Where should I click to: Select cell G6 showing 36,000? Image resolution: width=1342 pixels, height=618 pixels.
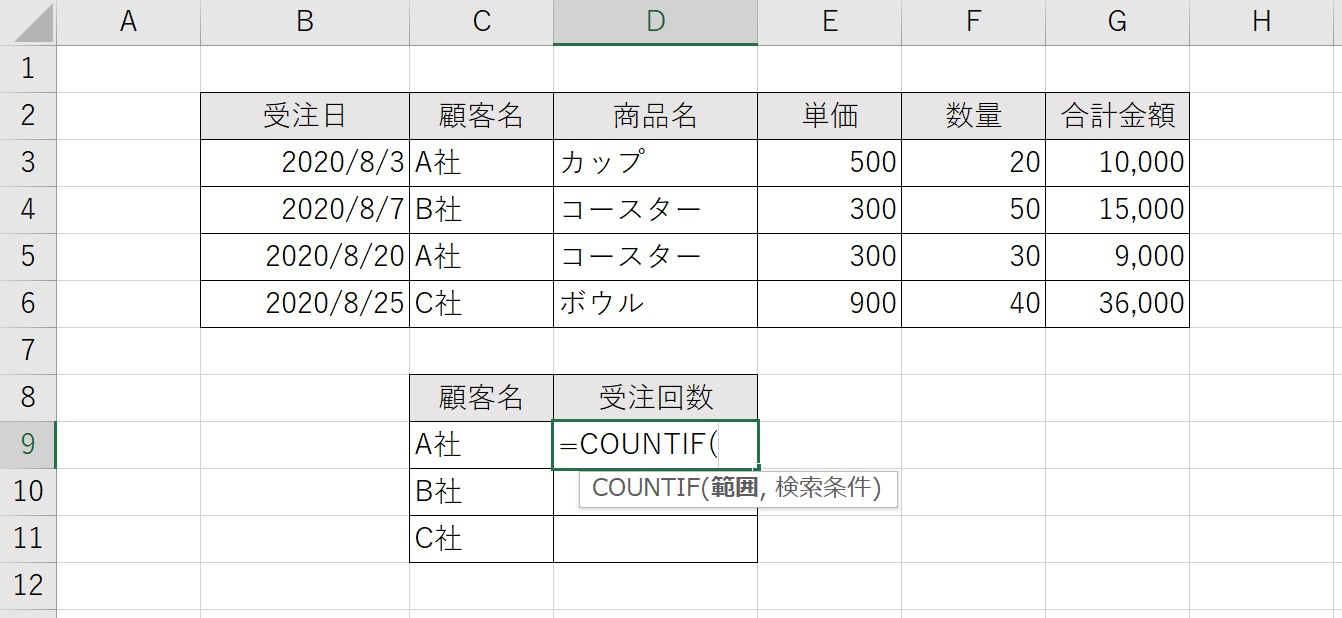[1117, 304]
